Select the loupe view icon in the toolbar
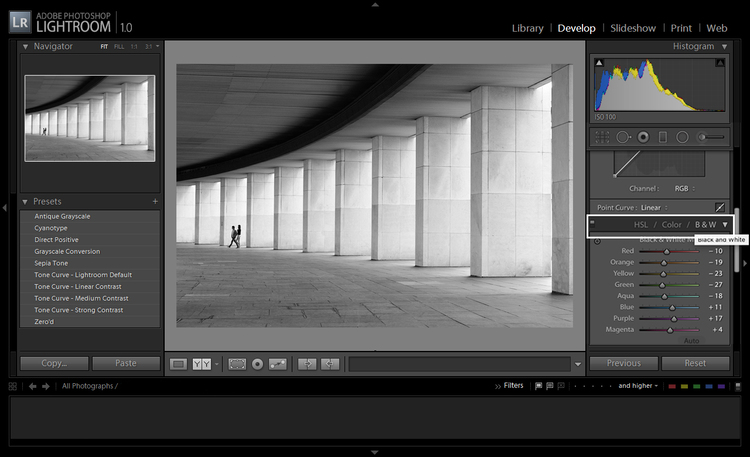Screen dimensions: 750x457 178,364
